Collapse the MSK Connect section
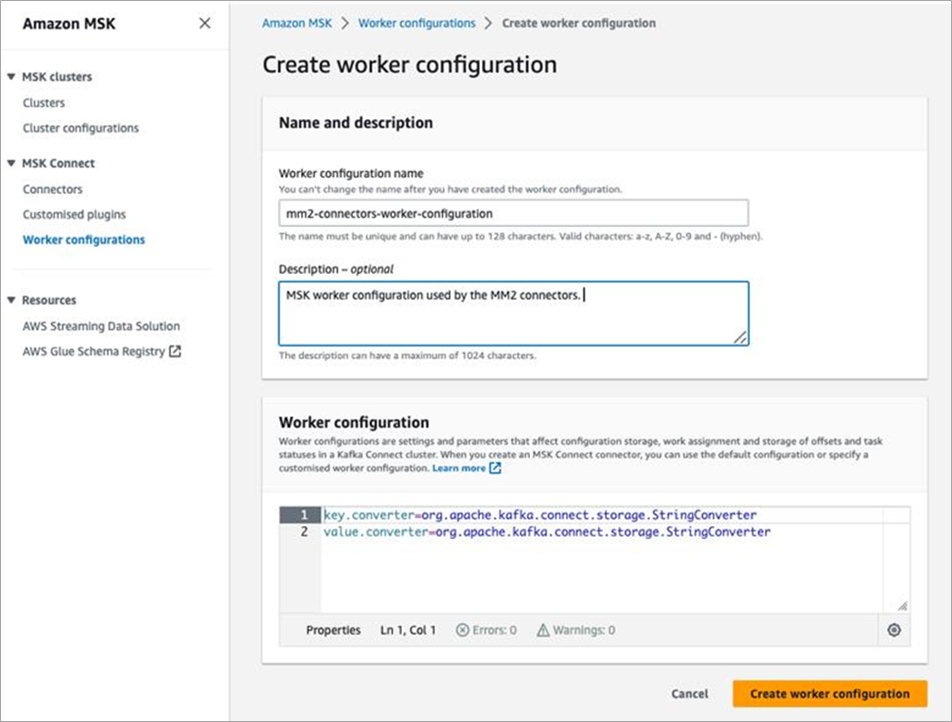952x722 pixels. pyautogui.click(x=11, y=163)
